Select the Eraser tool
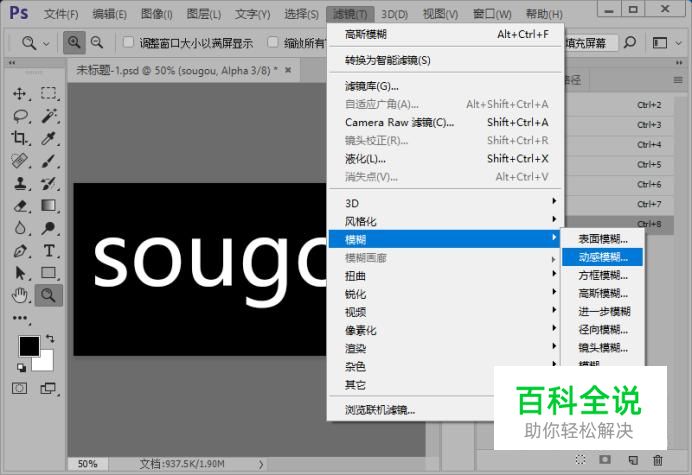 tap(19, 206)
